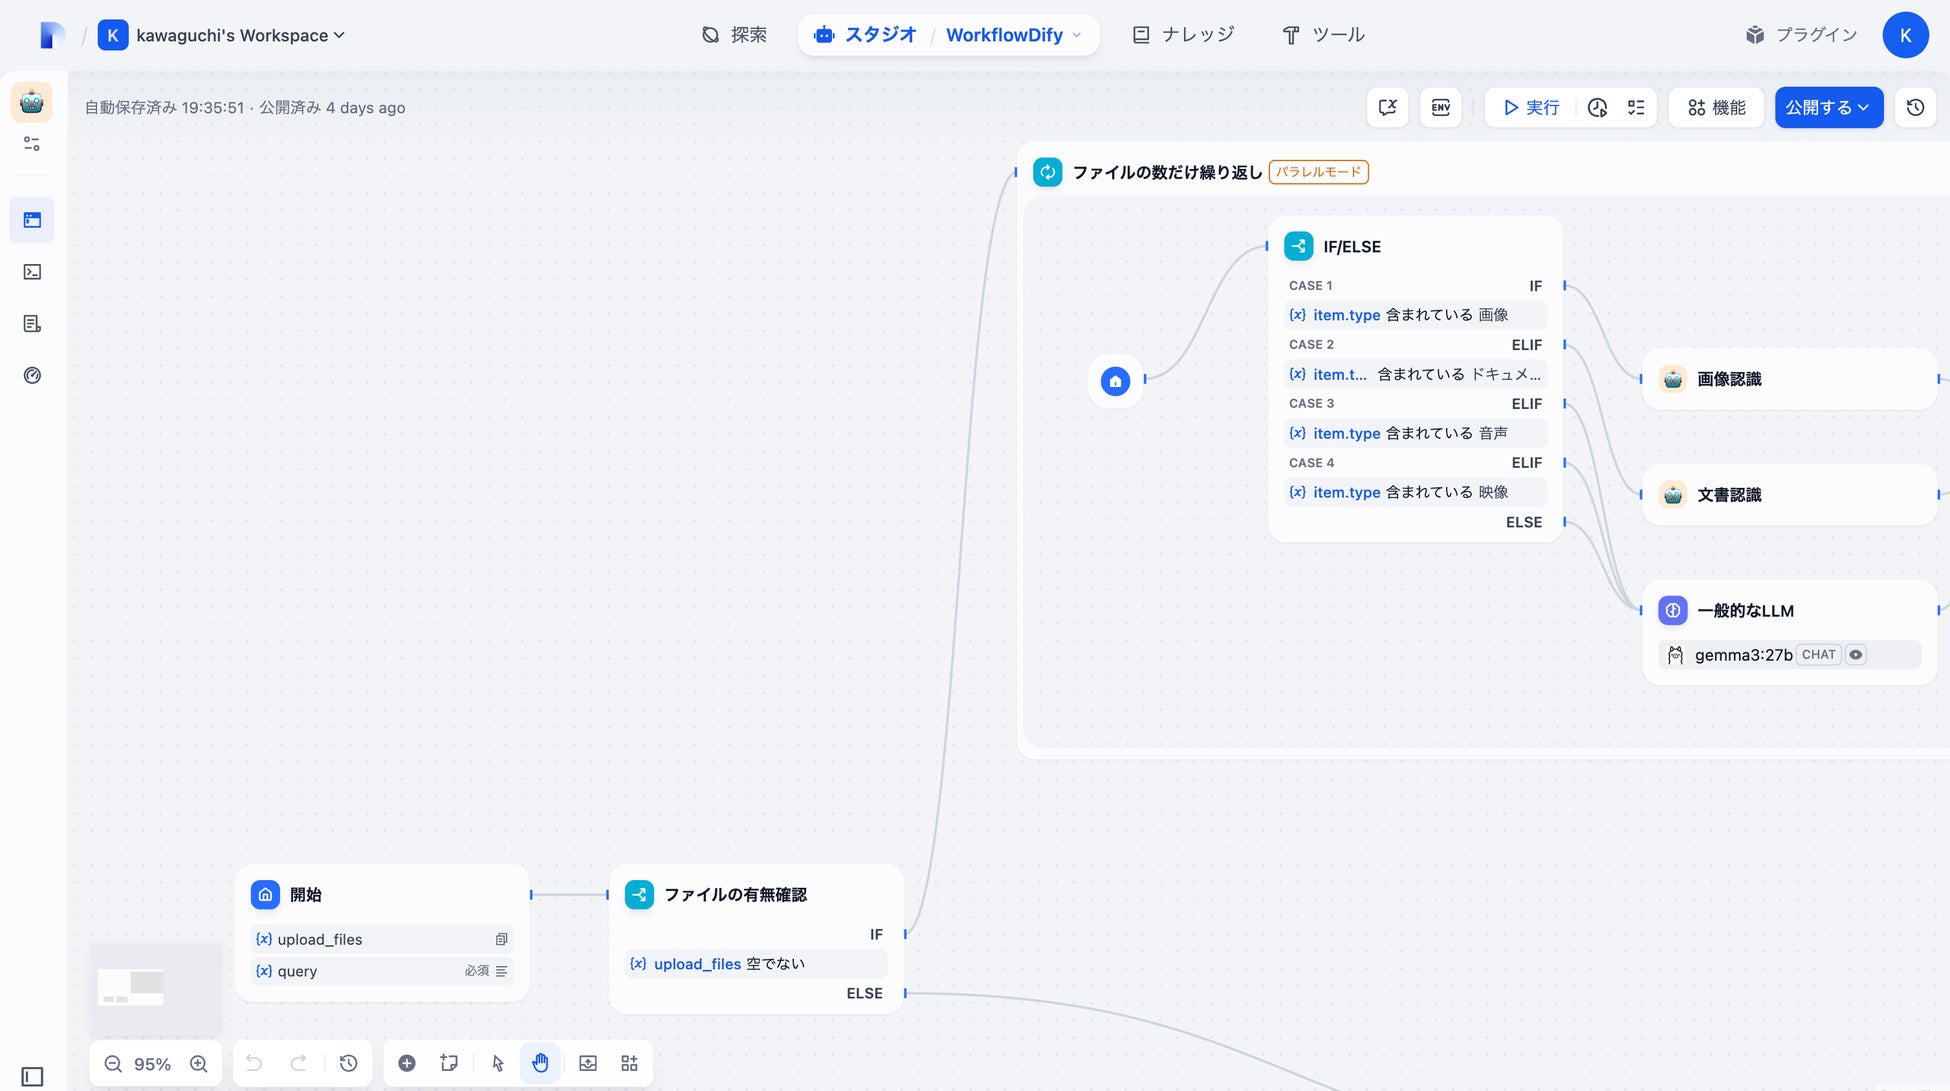Viewport: 1950px width, 1091px height.
Task: Click the zoom out magnifier icon
Action: tap(113, 1064)
